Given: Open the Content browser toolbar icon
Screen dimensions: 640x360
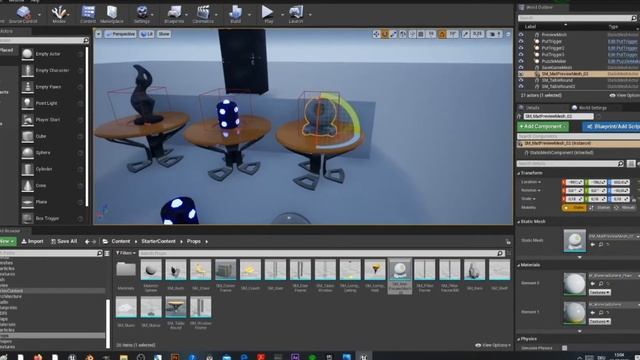Looking at the screenshot, I should 88,14.
